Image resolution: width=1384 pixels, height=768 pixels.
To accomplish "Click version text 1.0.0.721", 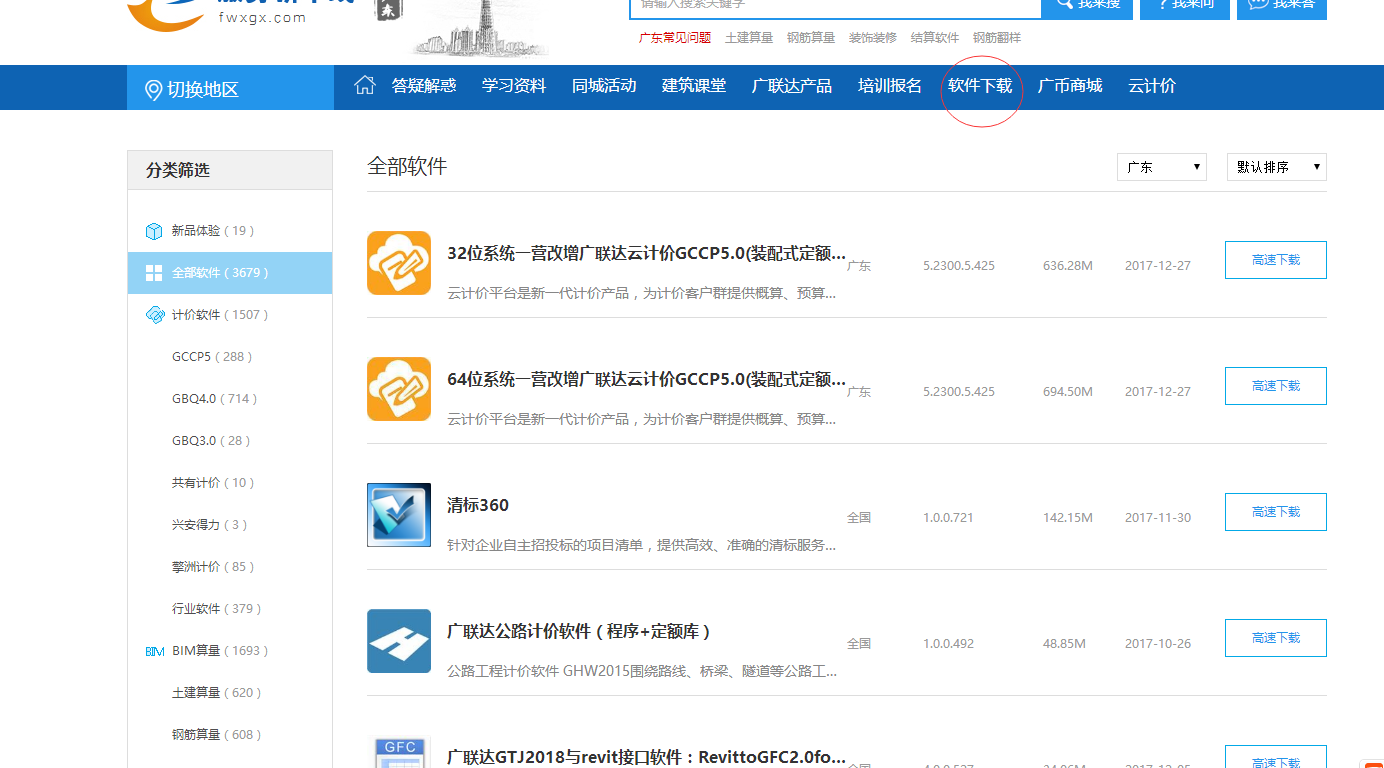I will point(948,518).
